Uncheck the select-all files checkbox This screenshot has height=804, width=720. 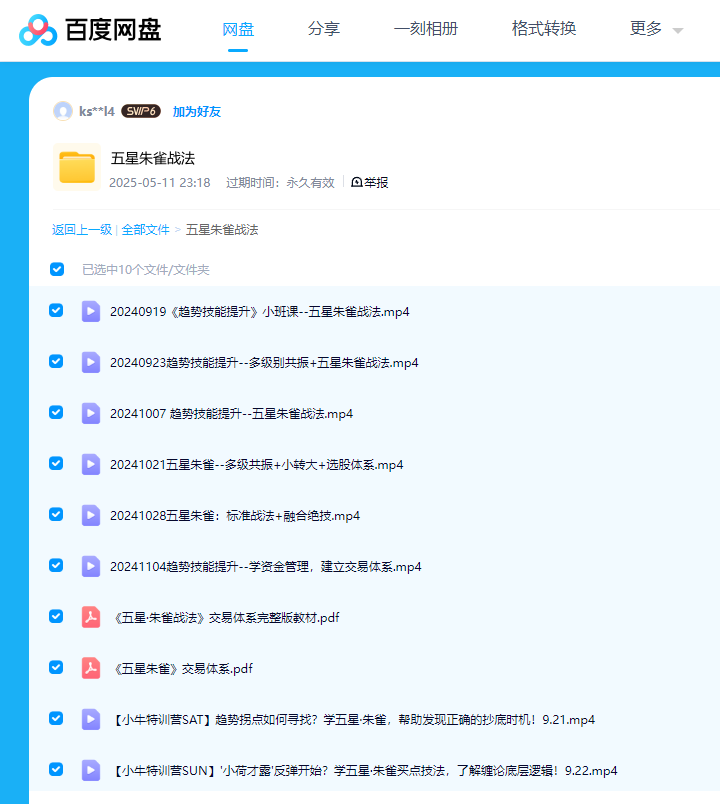(57, 269)
